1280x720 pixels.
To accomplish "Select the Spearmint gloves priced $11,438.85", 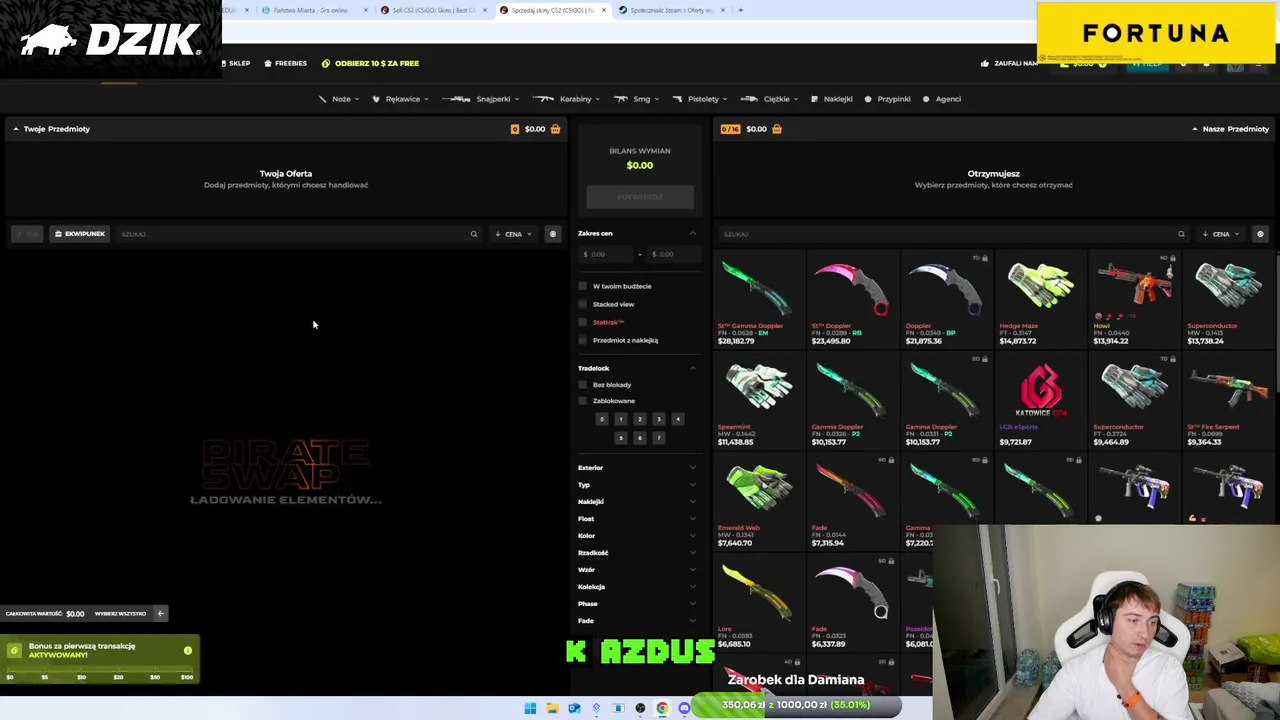I will pyautogui.click(x=758, y=400).
